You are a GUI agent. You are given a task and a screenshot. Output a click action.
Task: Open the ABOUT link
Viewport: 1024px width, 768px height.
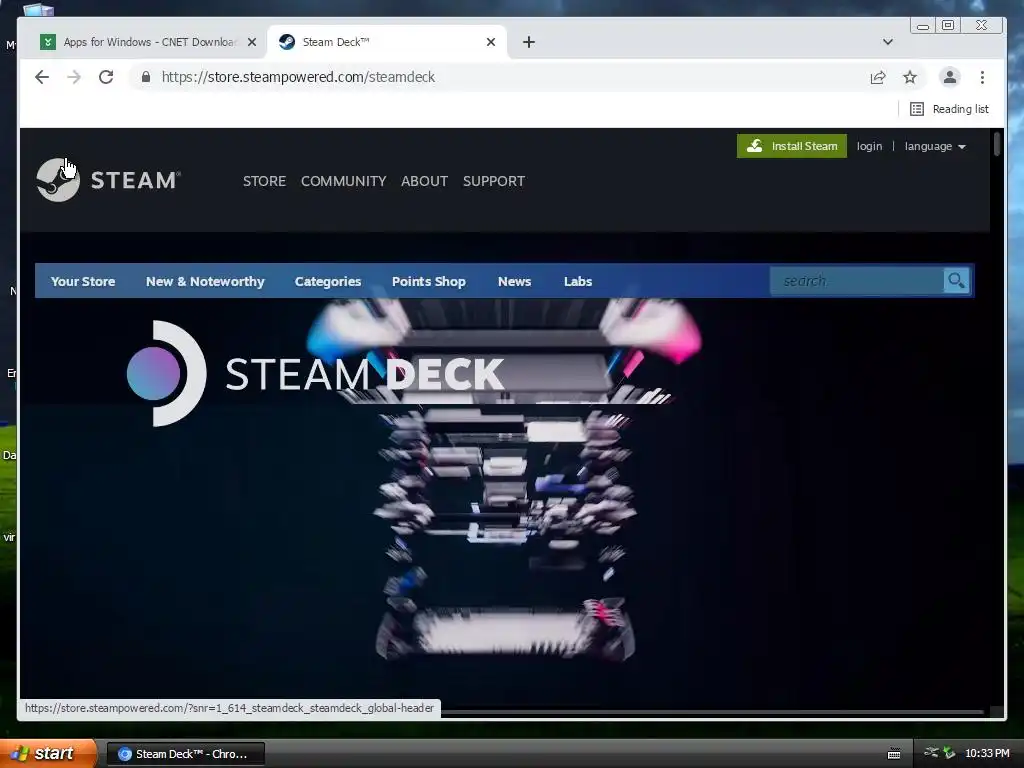424,181
